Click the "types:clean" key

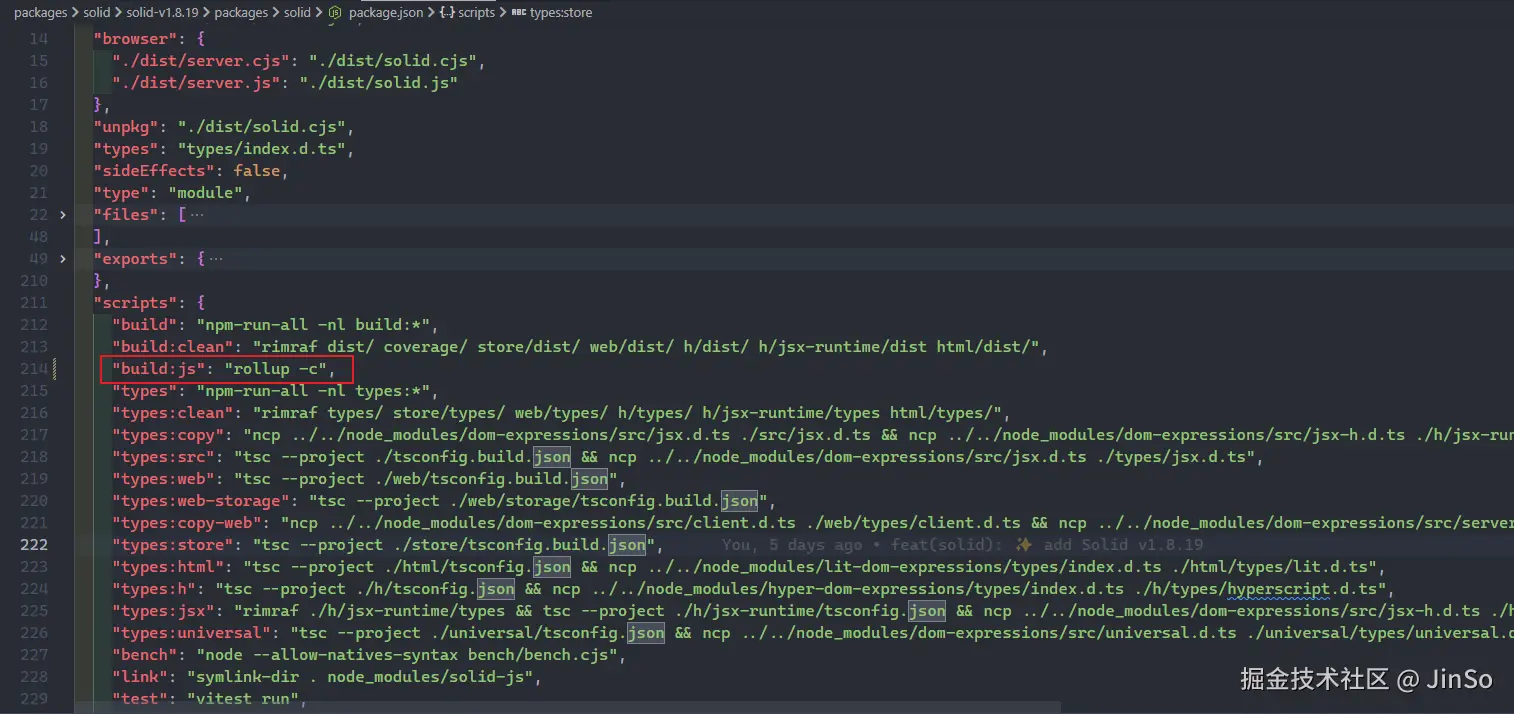click(173, 413)
